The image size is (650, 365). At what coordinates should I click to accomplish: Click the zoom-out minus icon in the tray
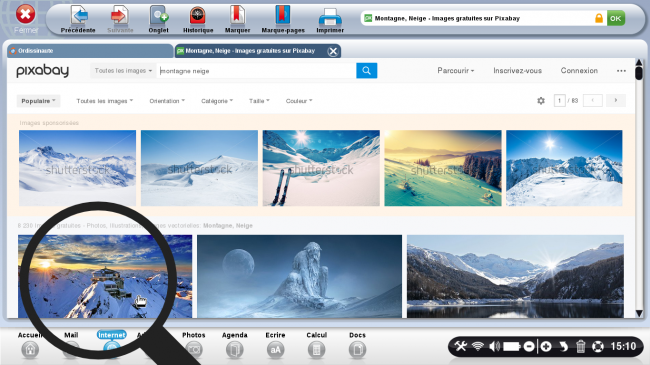(529, 346)
